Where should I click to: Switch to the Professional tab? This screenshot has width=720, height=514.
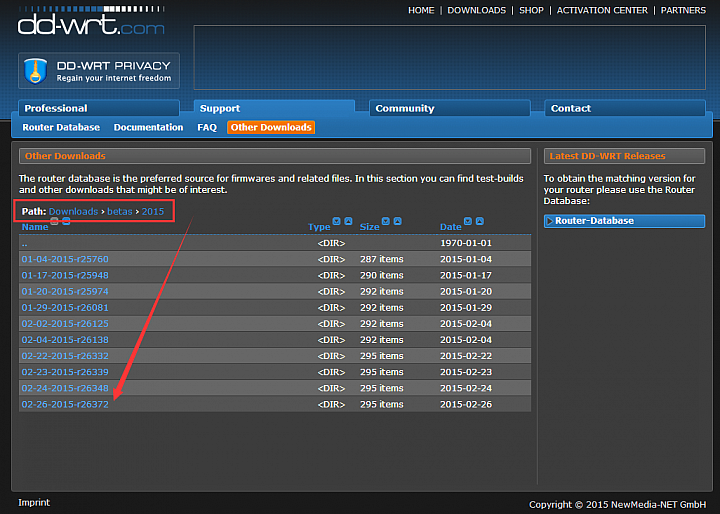coord(99,108)
